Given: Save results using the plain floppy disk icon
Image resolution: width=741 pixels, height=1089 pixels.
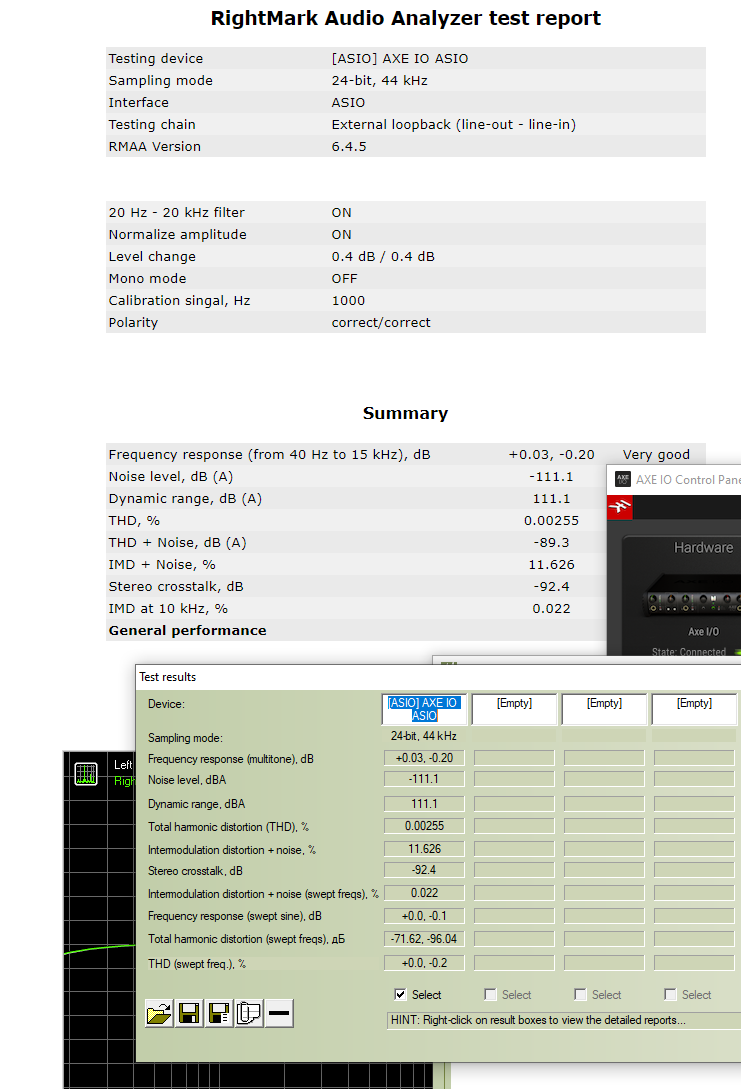Looking at the screenshot, I should [189, 1013].
